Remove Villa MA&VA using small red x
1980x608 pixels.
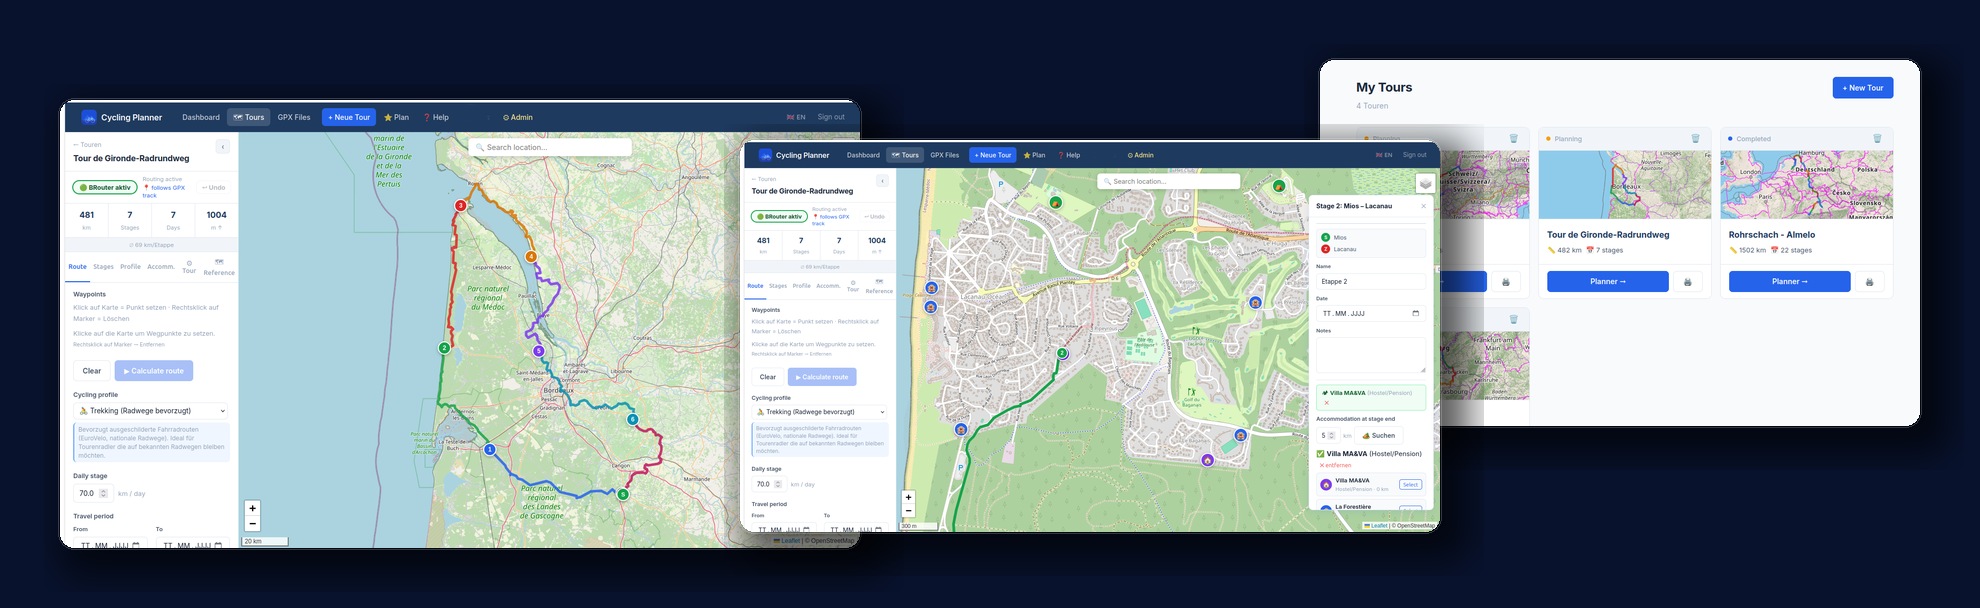coord(1327,403)
